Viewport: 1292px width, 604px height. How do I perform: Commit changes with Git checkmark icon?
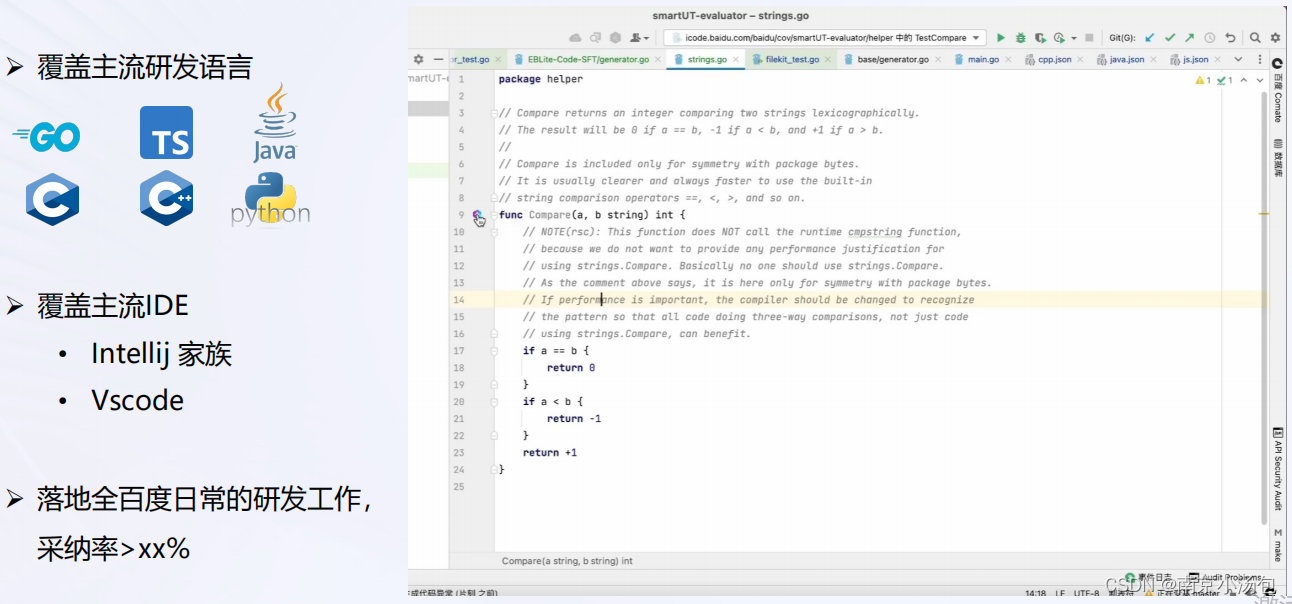[1170, 38]
